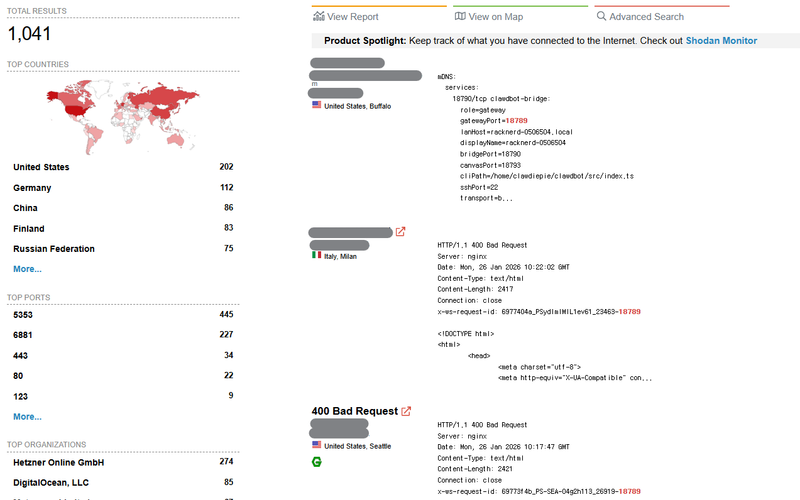Click the green circular icon under Seattle result
This screenshot has width=800, height=500.
point(317,462)
